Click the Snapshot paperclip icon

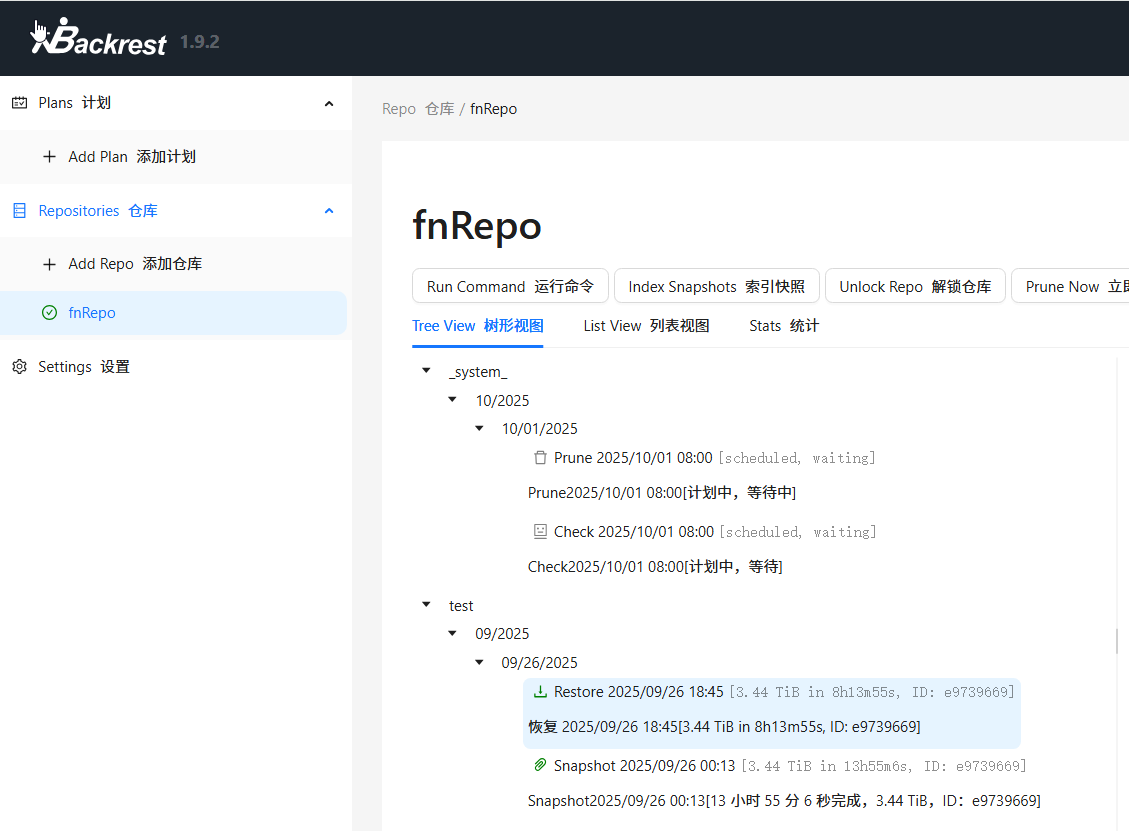tap(540, 766)
